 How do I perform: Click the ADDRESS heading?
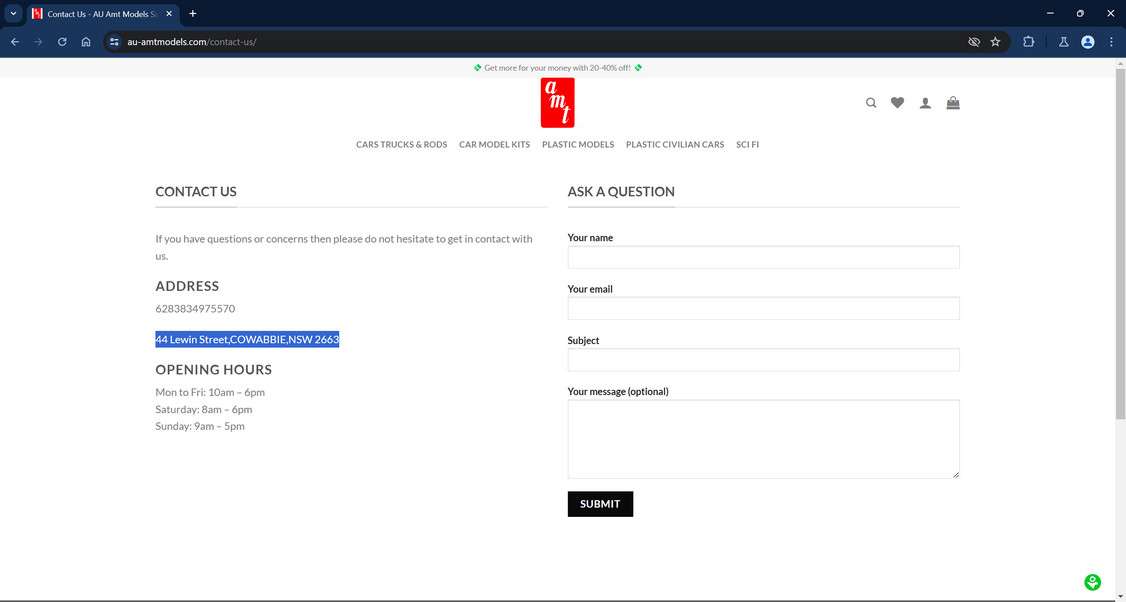(x=187, y=286)
